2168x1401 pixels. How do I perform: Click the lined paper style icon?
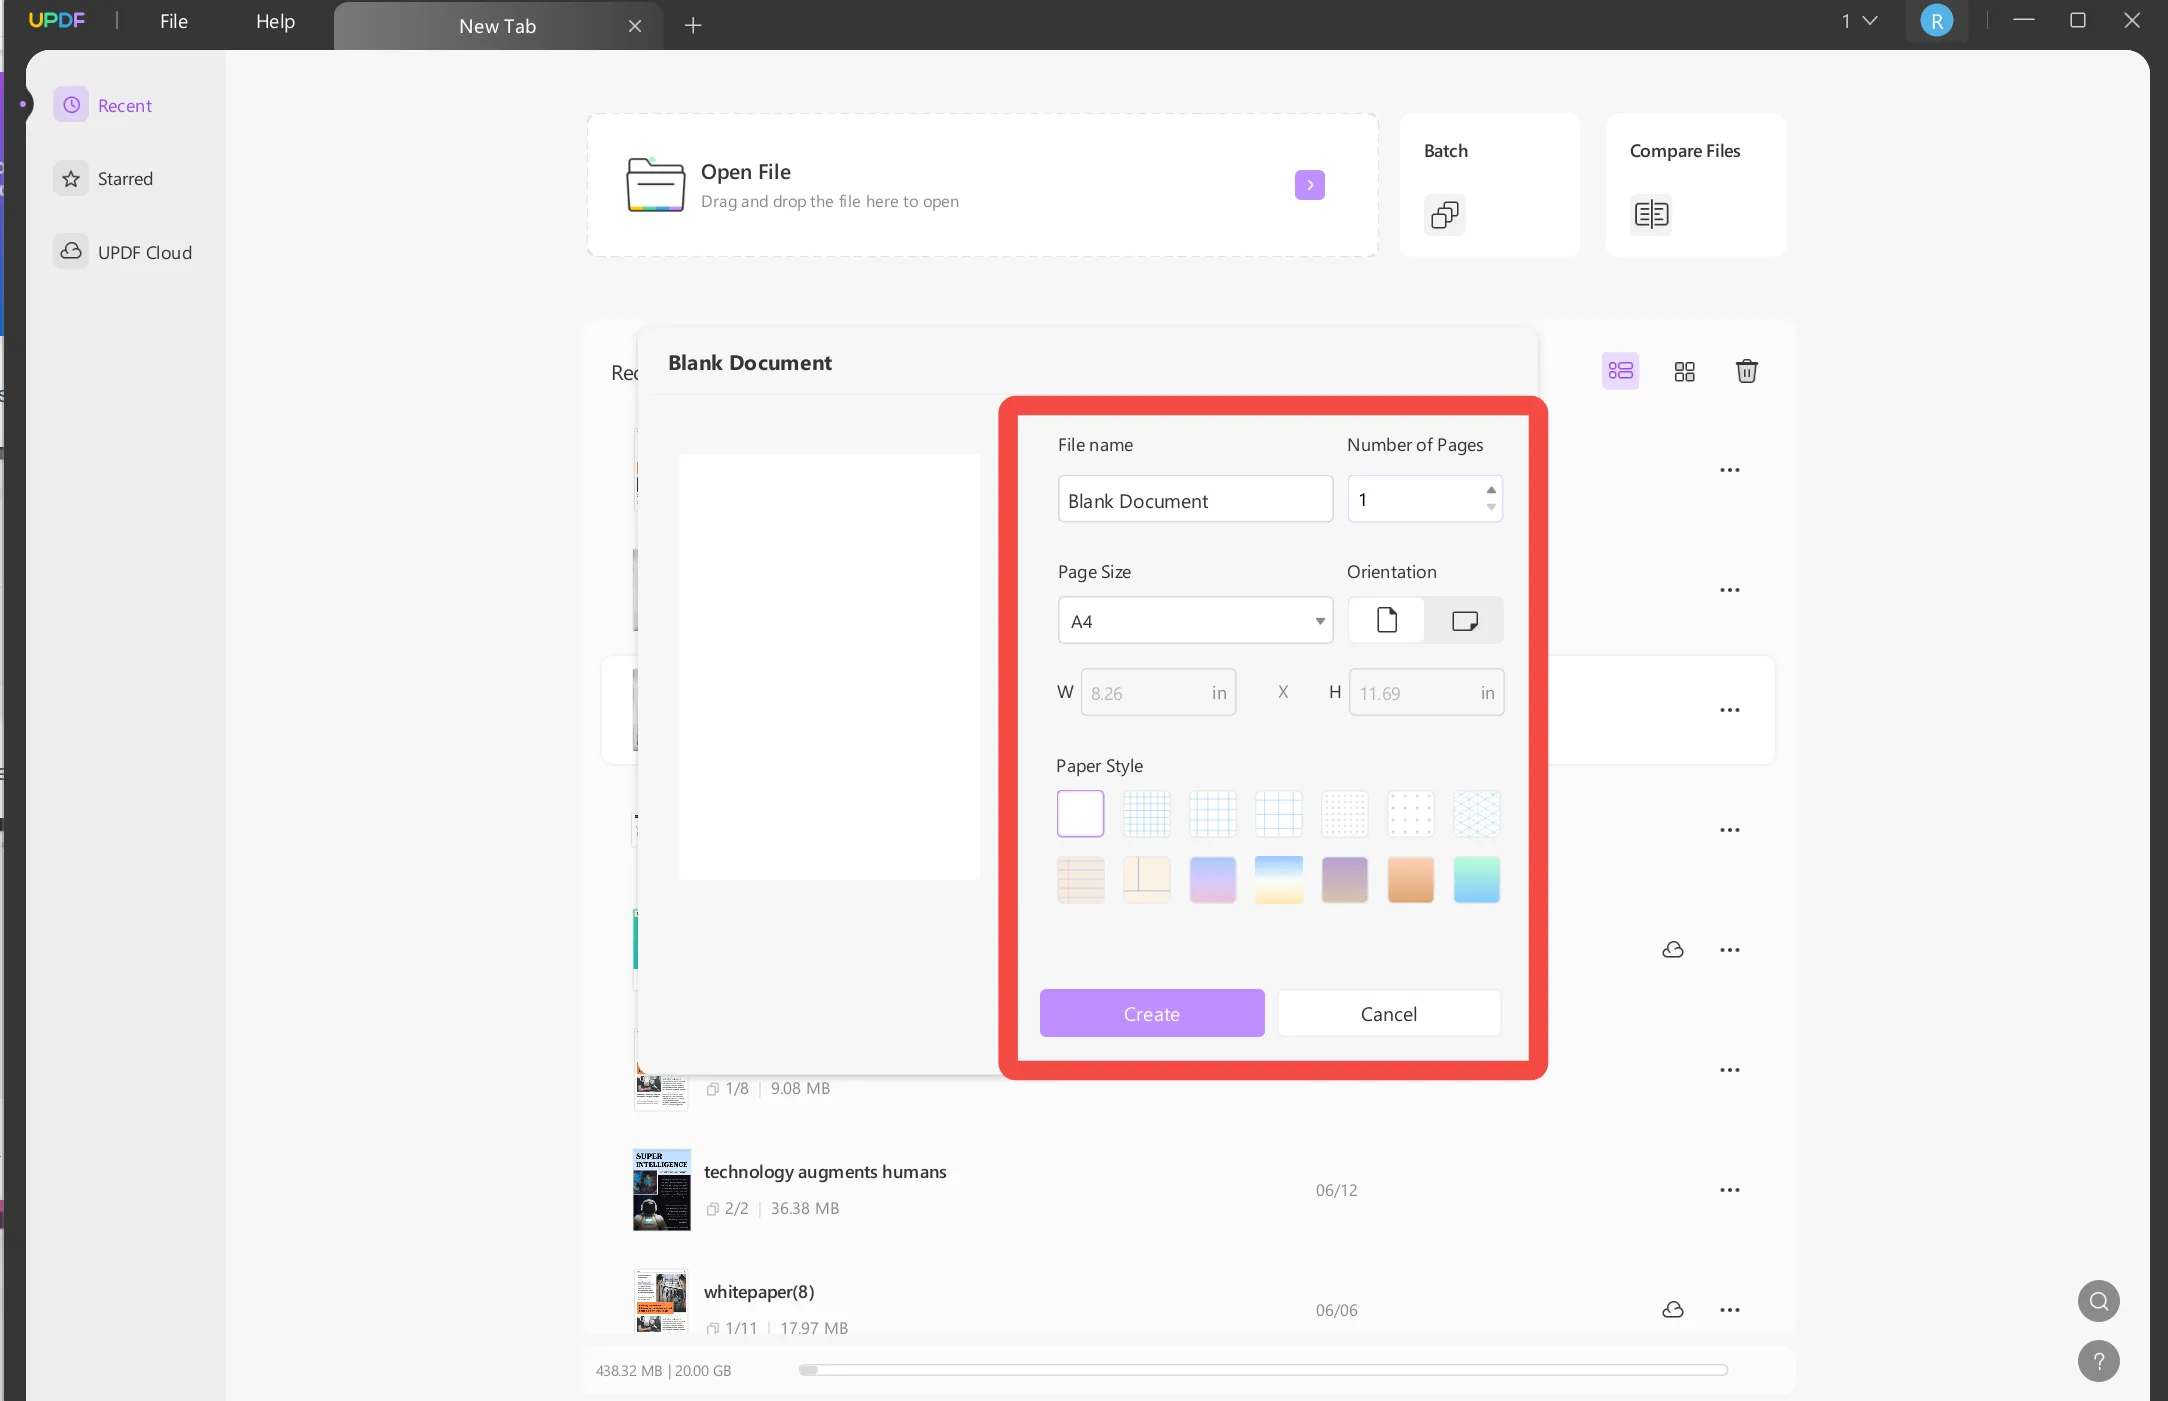coord(1081,880)
